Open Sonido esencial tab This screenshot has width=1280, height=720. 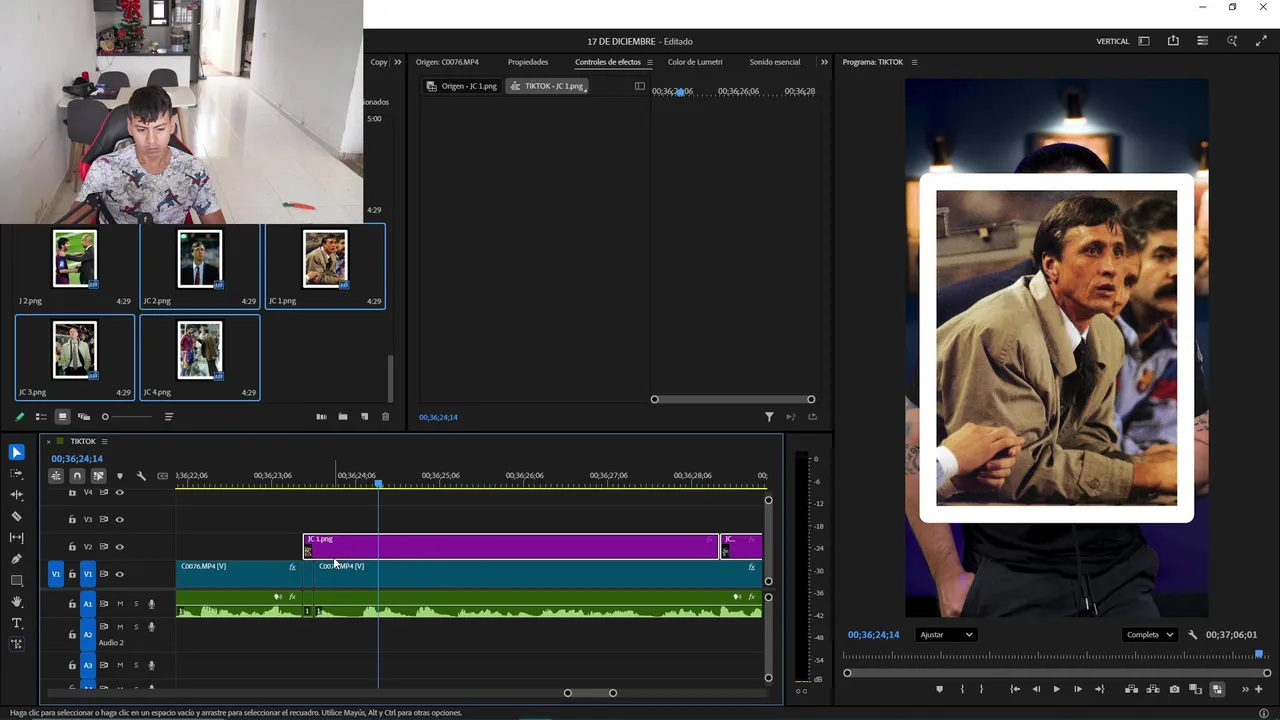775,62
